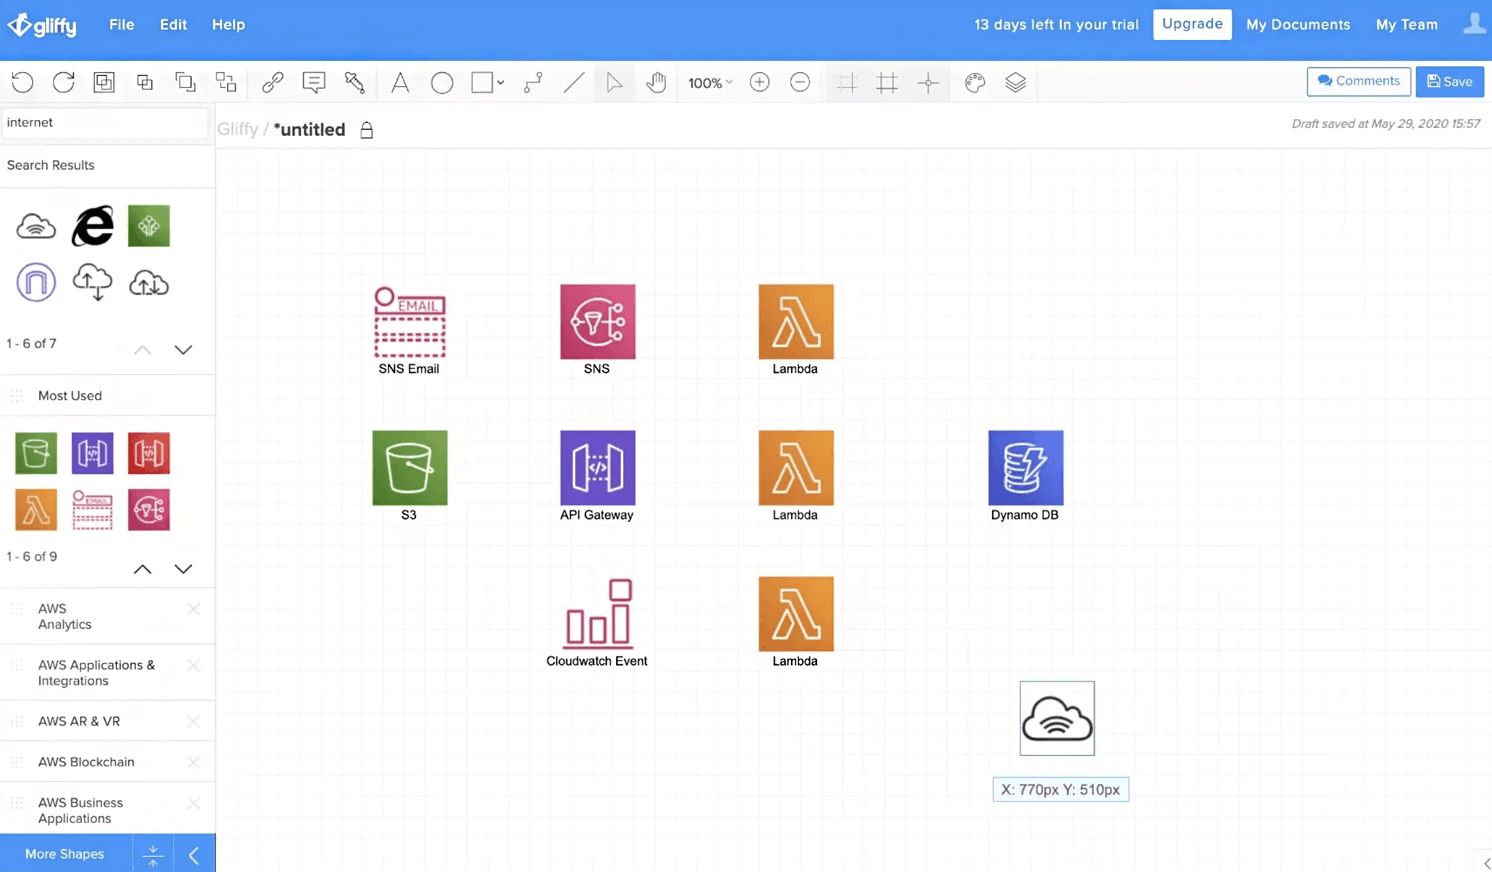Click the Undo arrow icon
Image resolution: width=1492 pixels, height=872 pixels.
[x=22, y=83]
